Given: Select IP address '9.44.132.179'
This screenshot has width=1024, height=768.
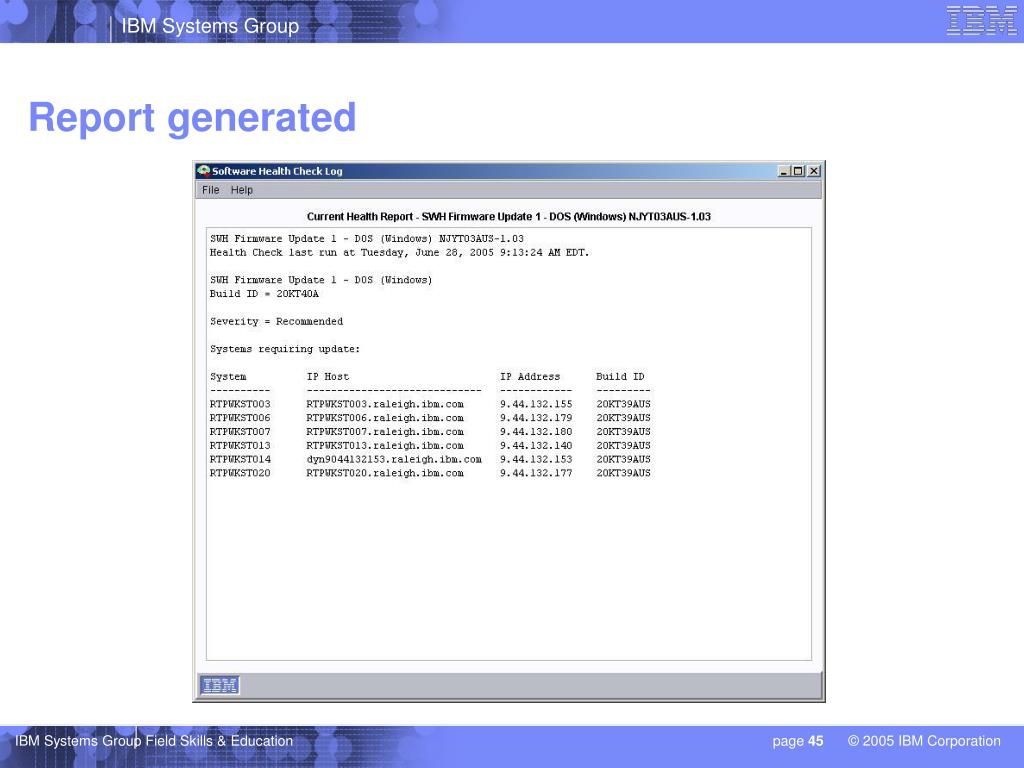Looking at the screenshot, I should (536, 418).
